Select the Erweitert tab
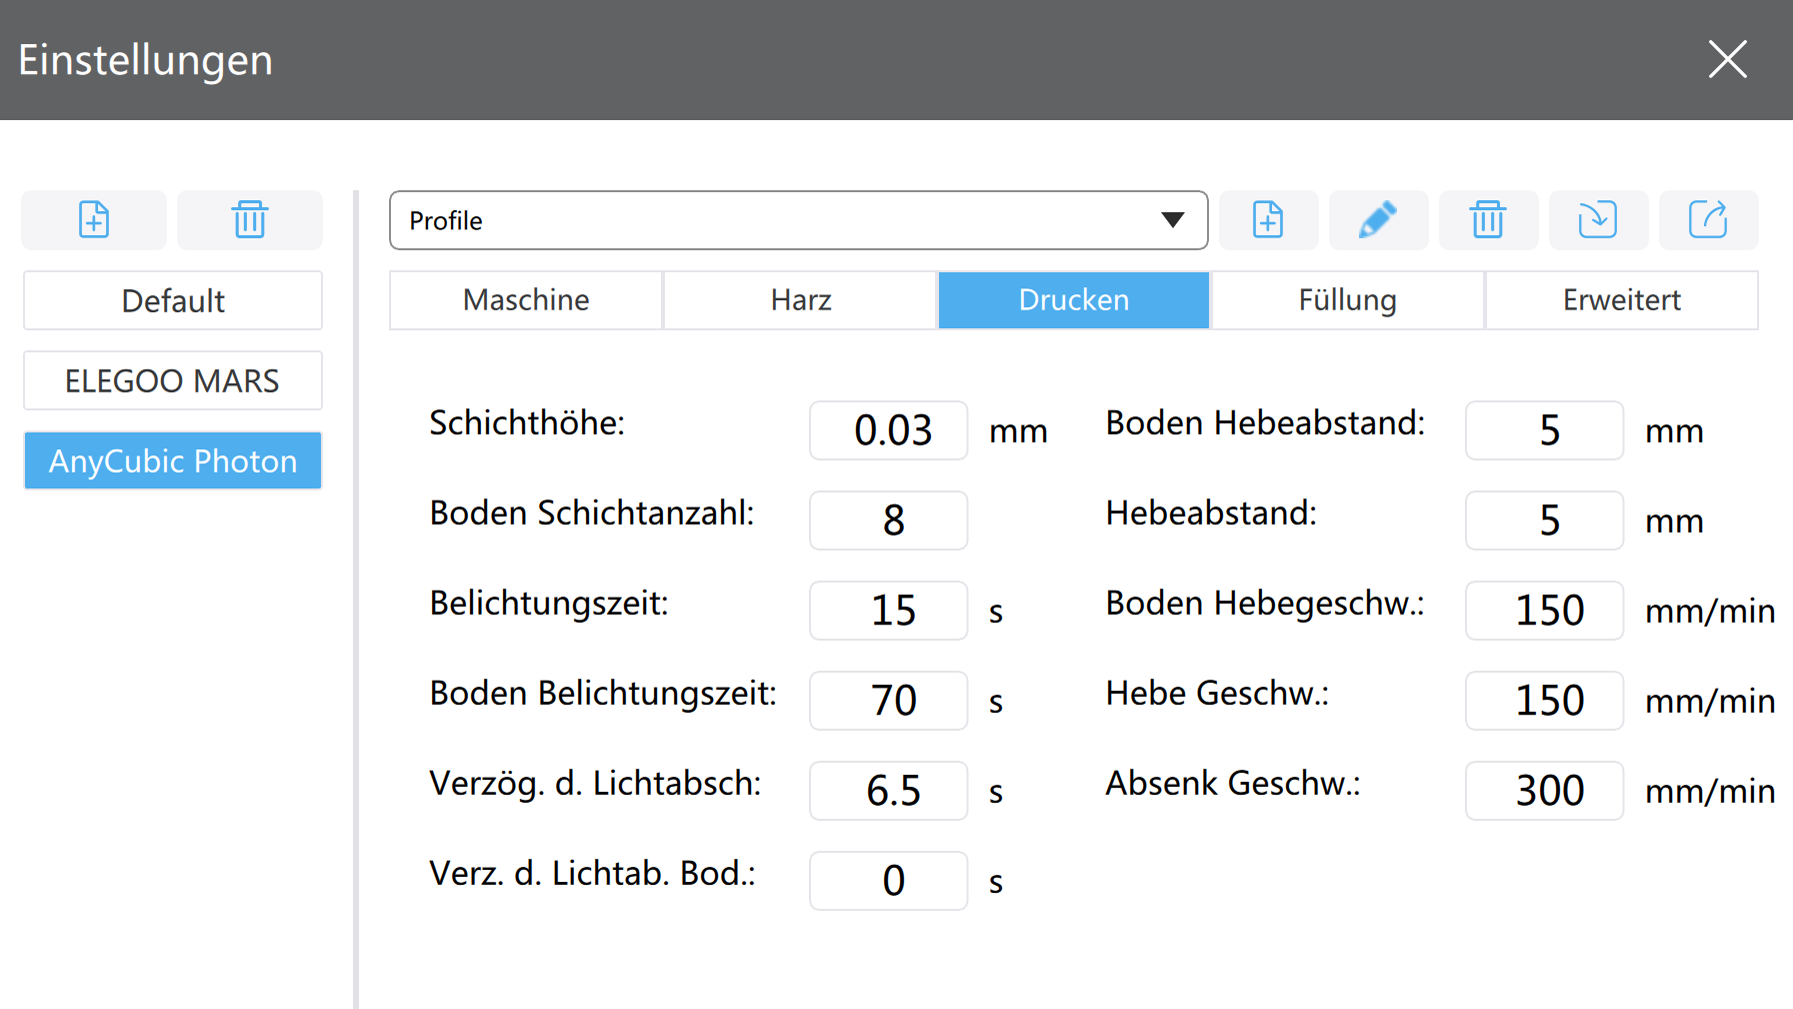The image size is (1793, 1009). pos(1621,300)
